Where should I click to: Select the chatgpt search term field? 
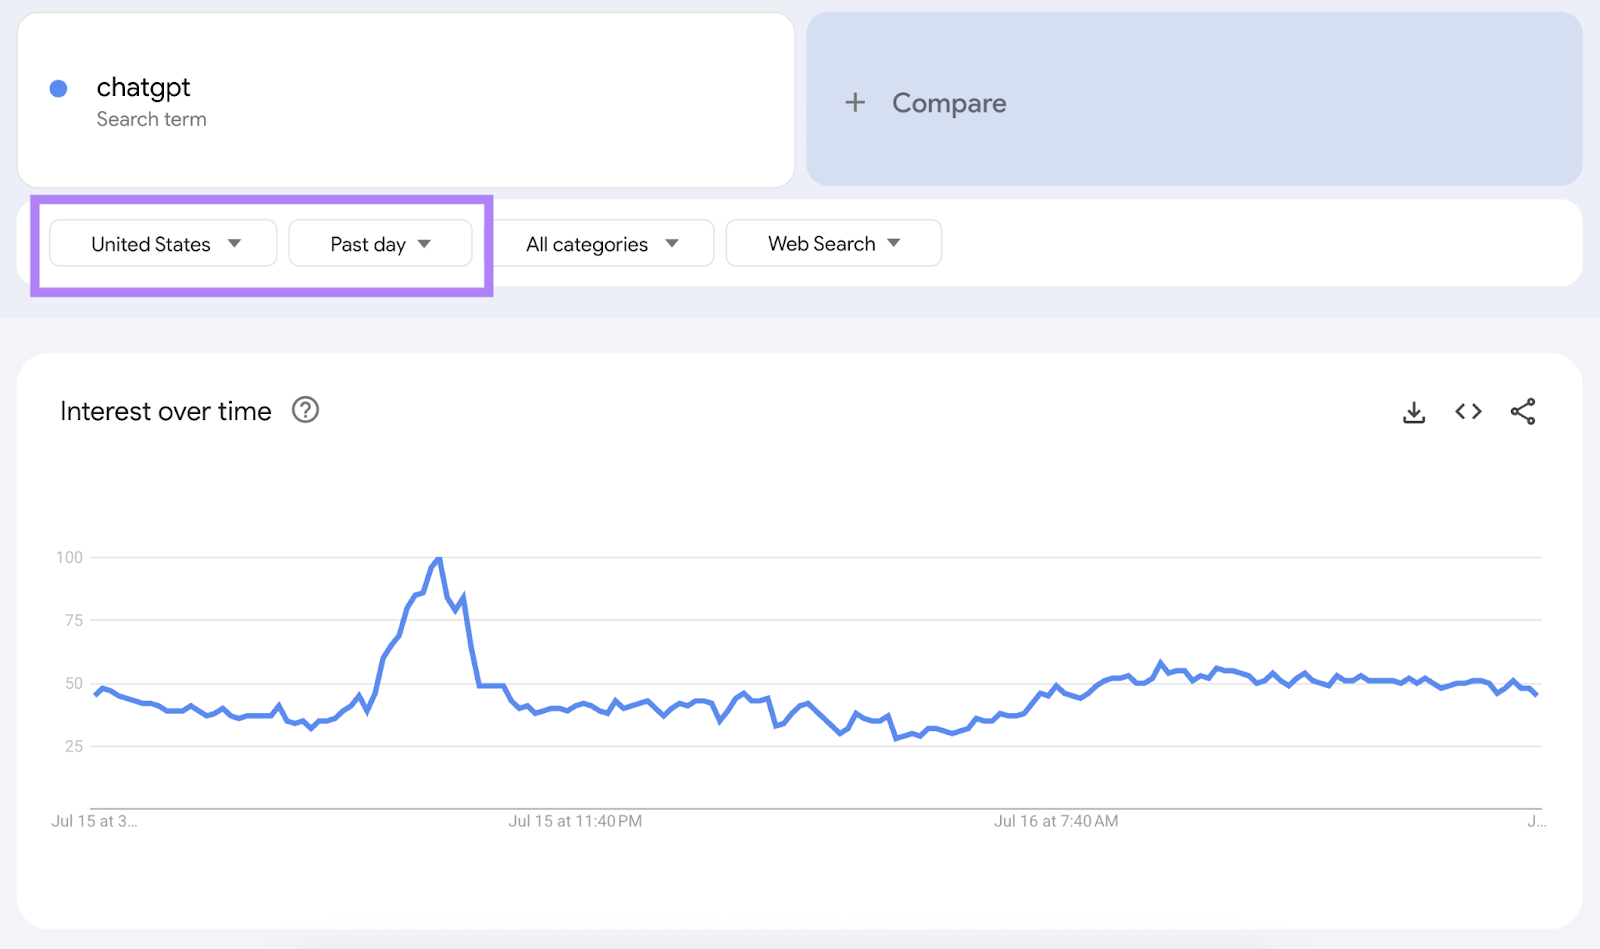[x=143, y=88]
